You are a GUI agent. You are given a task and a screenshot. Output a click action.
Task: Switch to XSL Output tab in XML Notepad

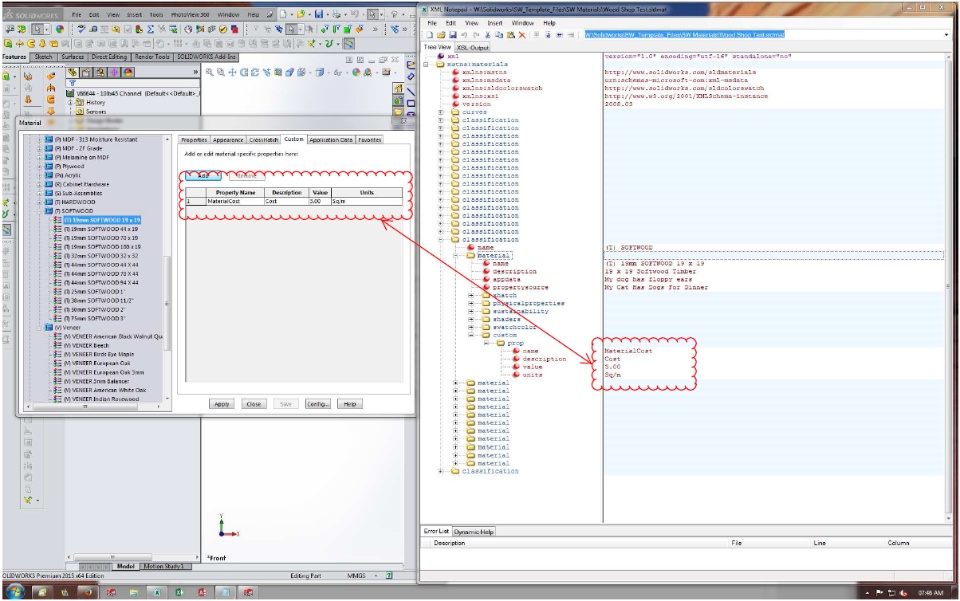(x=473, y=48)
